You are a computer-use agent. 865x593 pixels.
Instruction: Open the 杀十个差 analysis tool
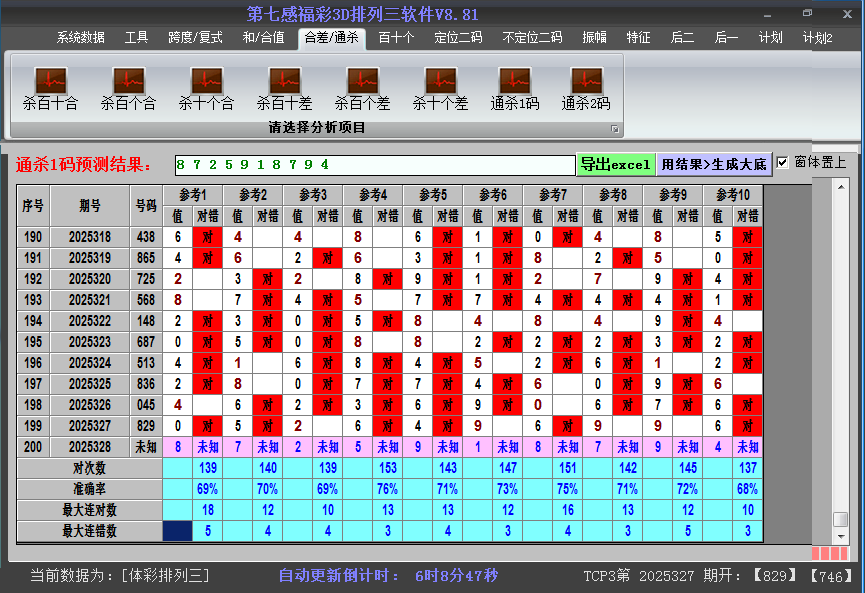click(x=439, y=85)
